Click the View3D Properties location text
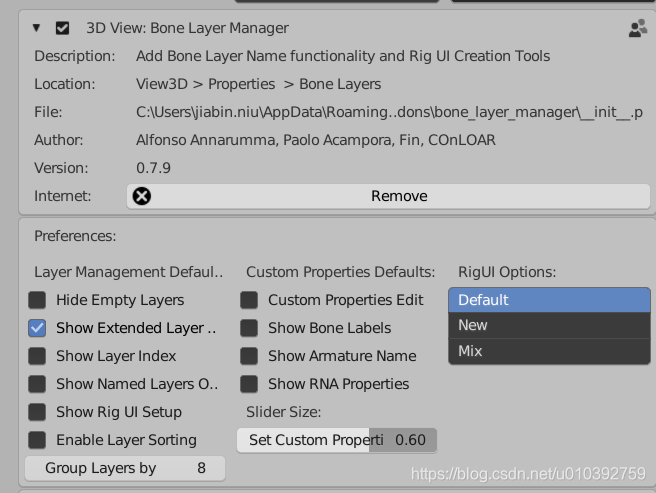Image resolution: width=656 pixels, height=493 pixels. [258, 84]
